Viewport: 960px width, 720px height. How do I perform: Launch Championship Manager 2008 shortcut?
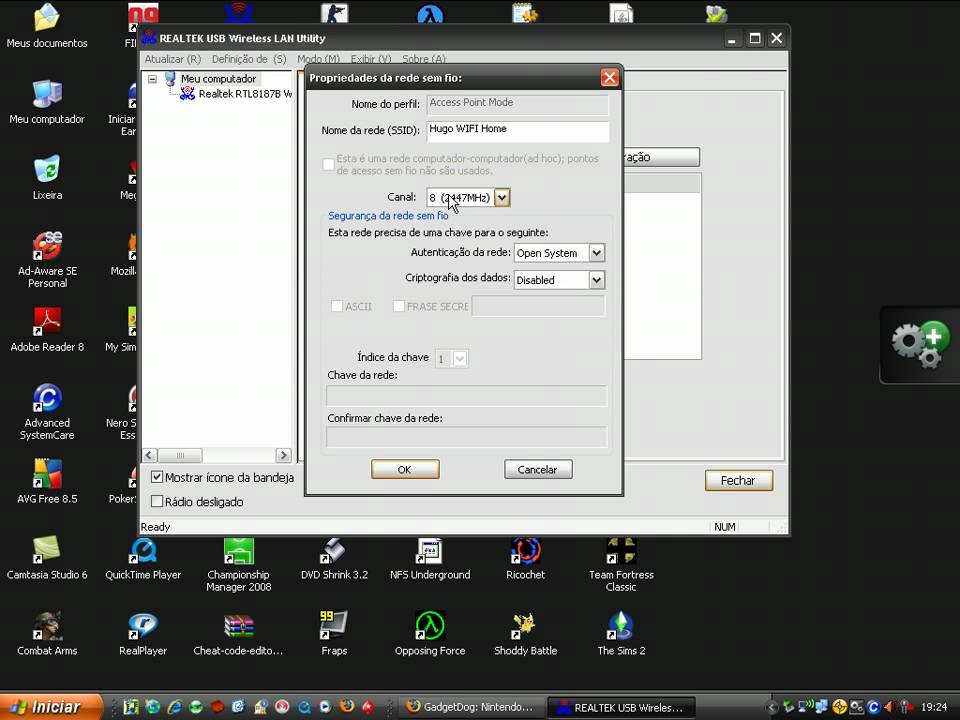tap(238, 563)
